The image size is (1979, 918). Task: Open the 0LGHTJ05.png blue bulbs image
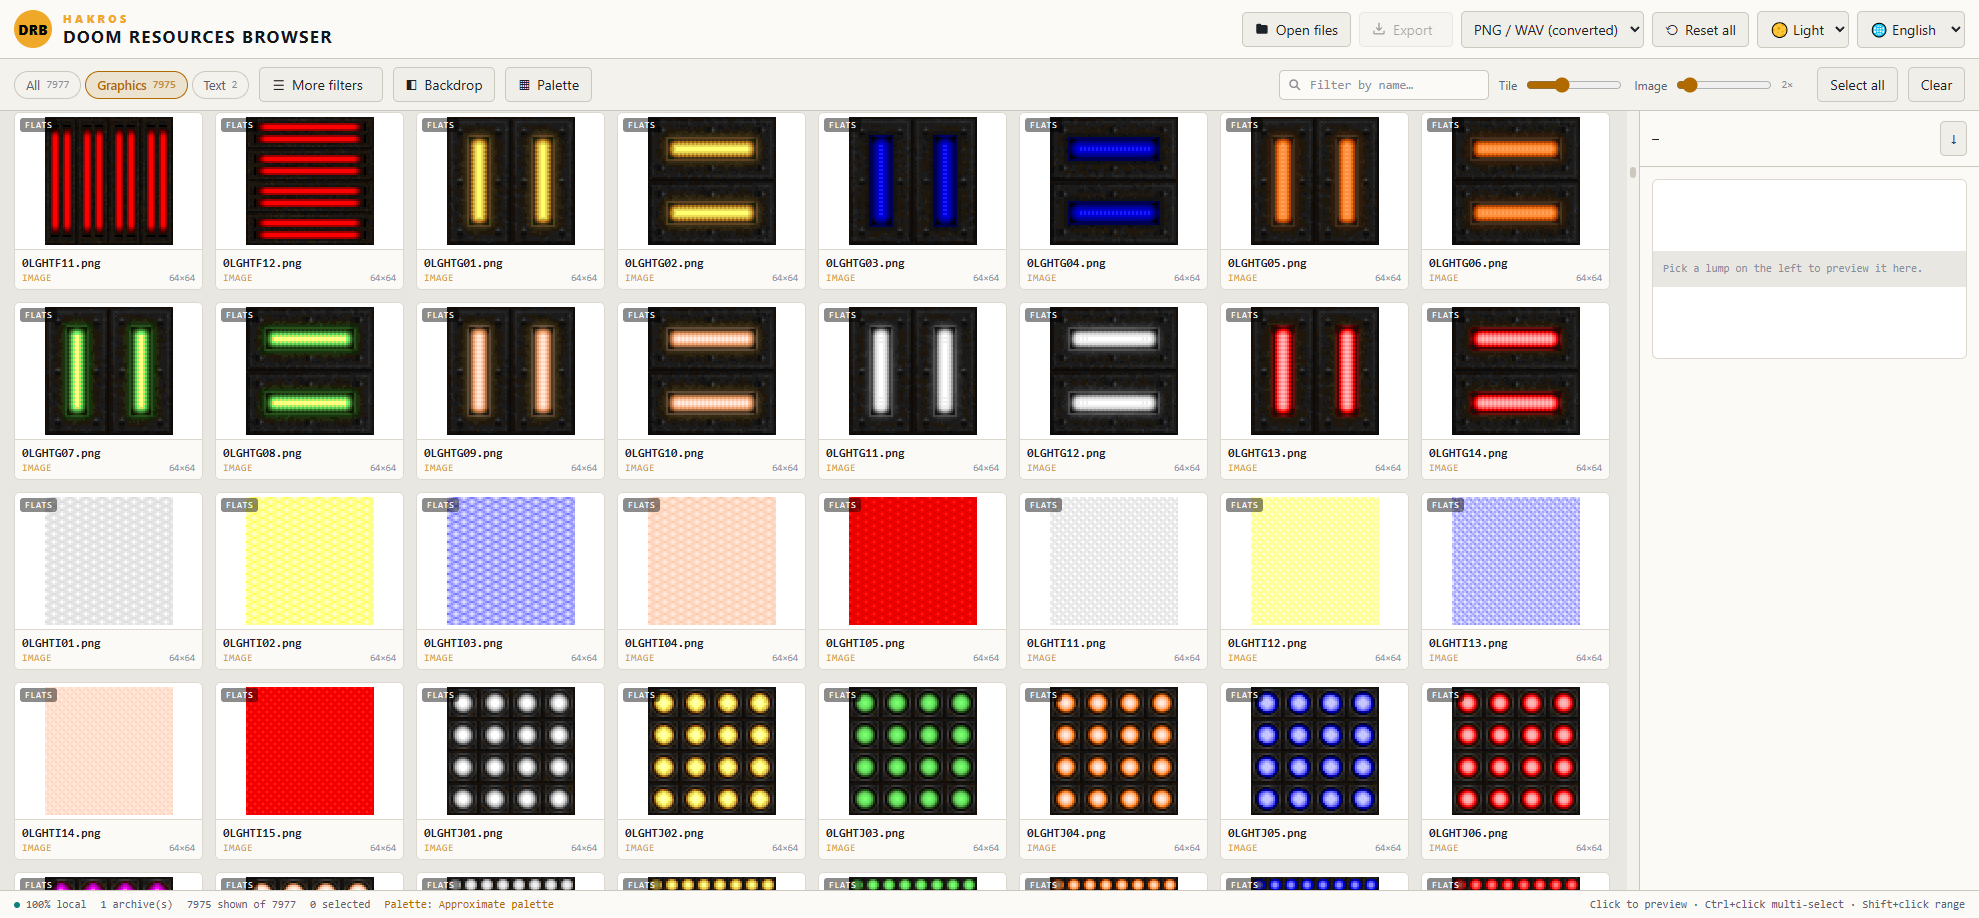tap(1315, 751)
